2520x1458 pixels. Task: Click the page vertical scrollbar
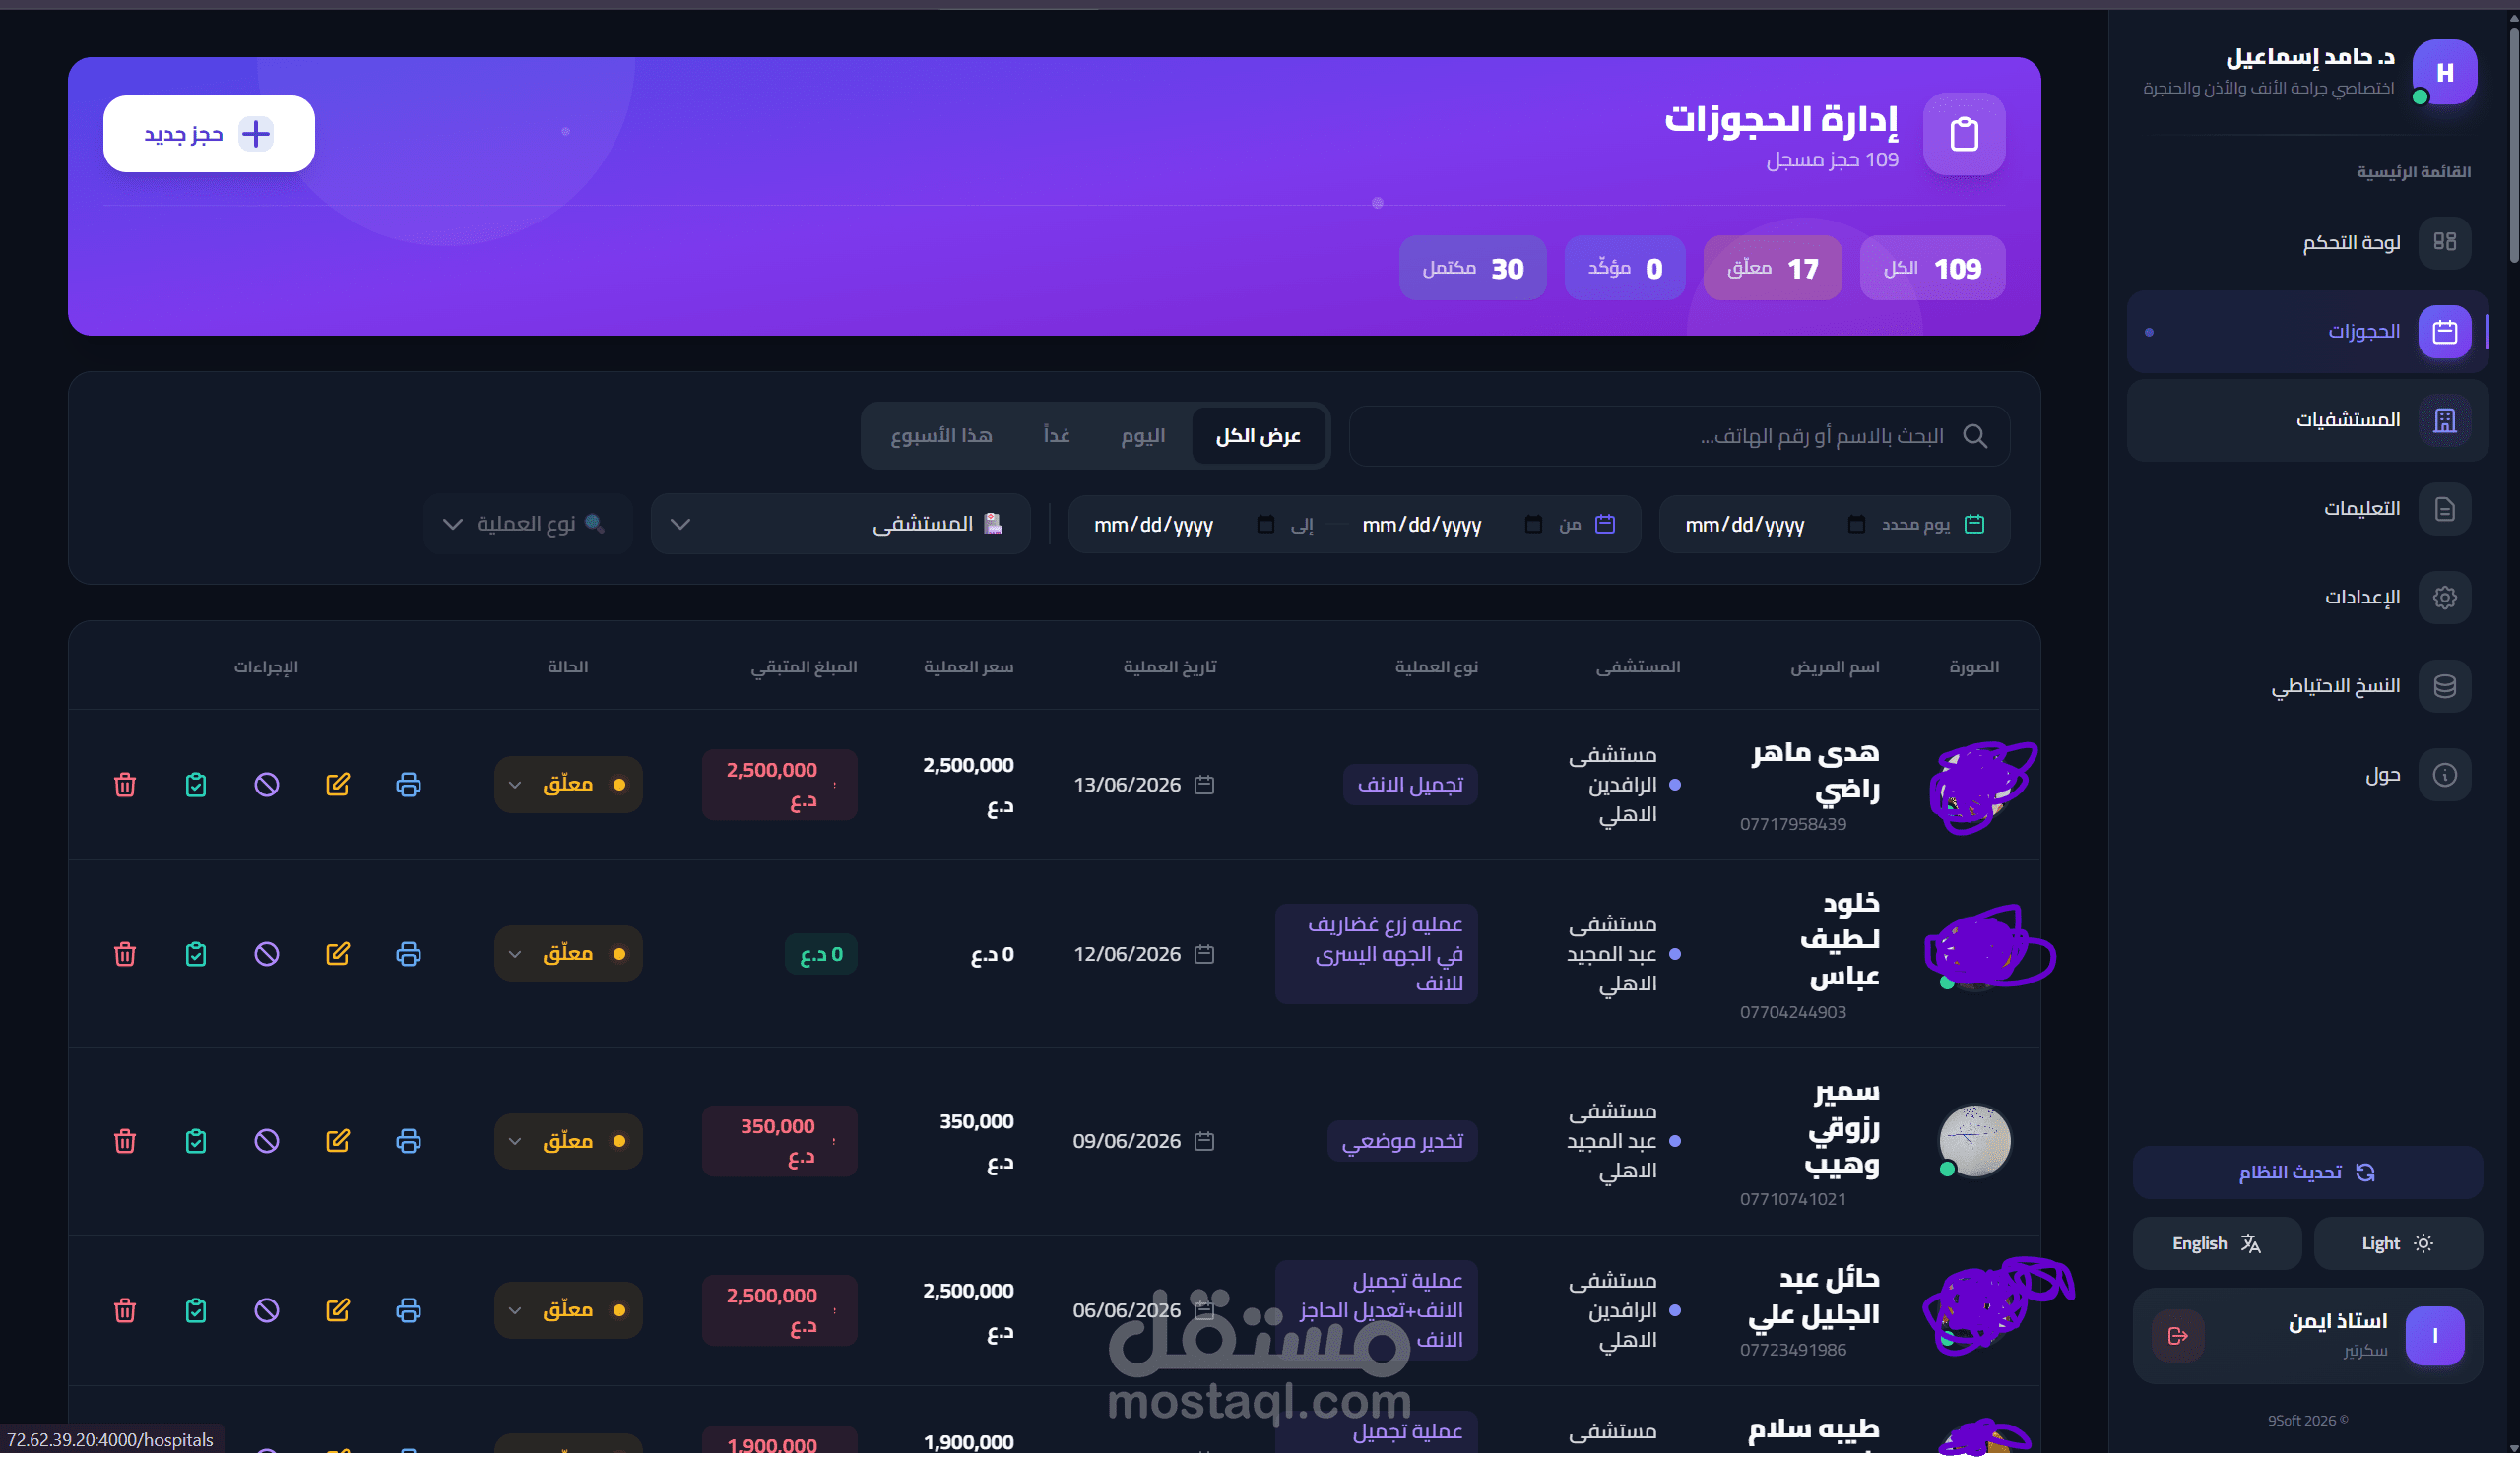(2512, 145)
